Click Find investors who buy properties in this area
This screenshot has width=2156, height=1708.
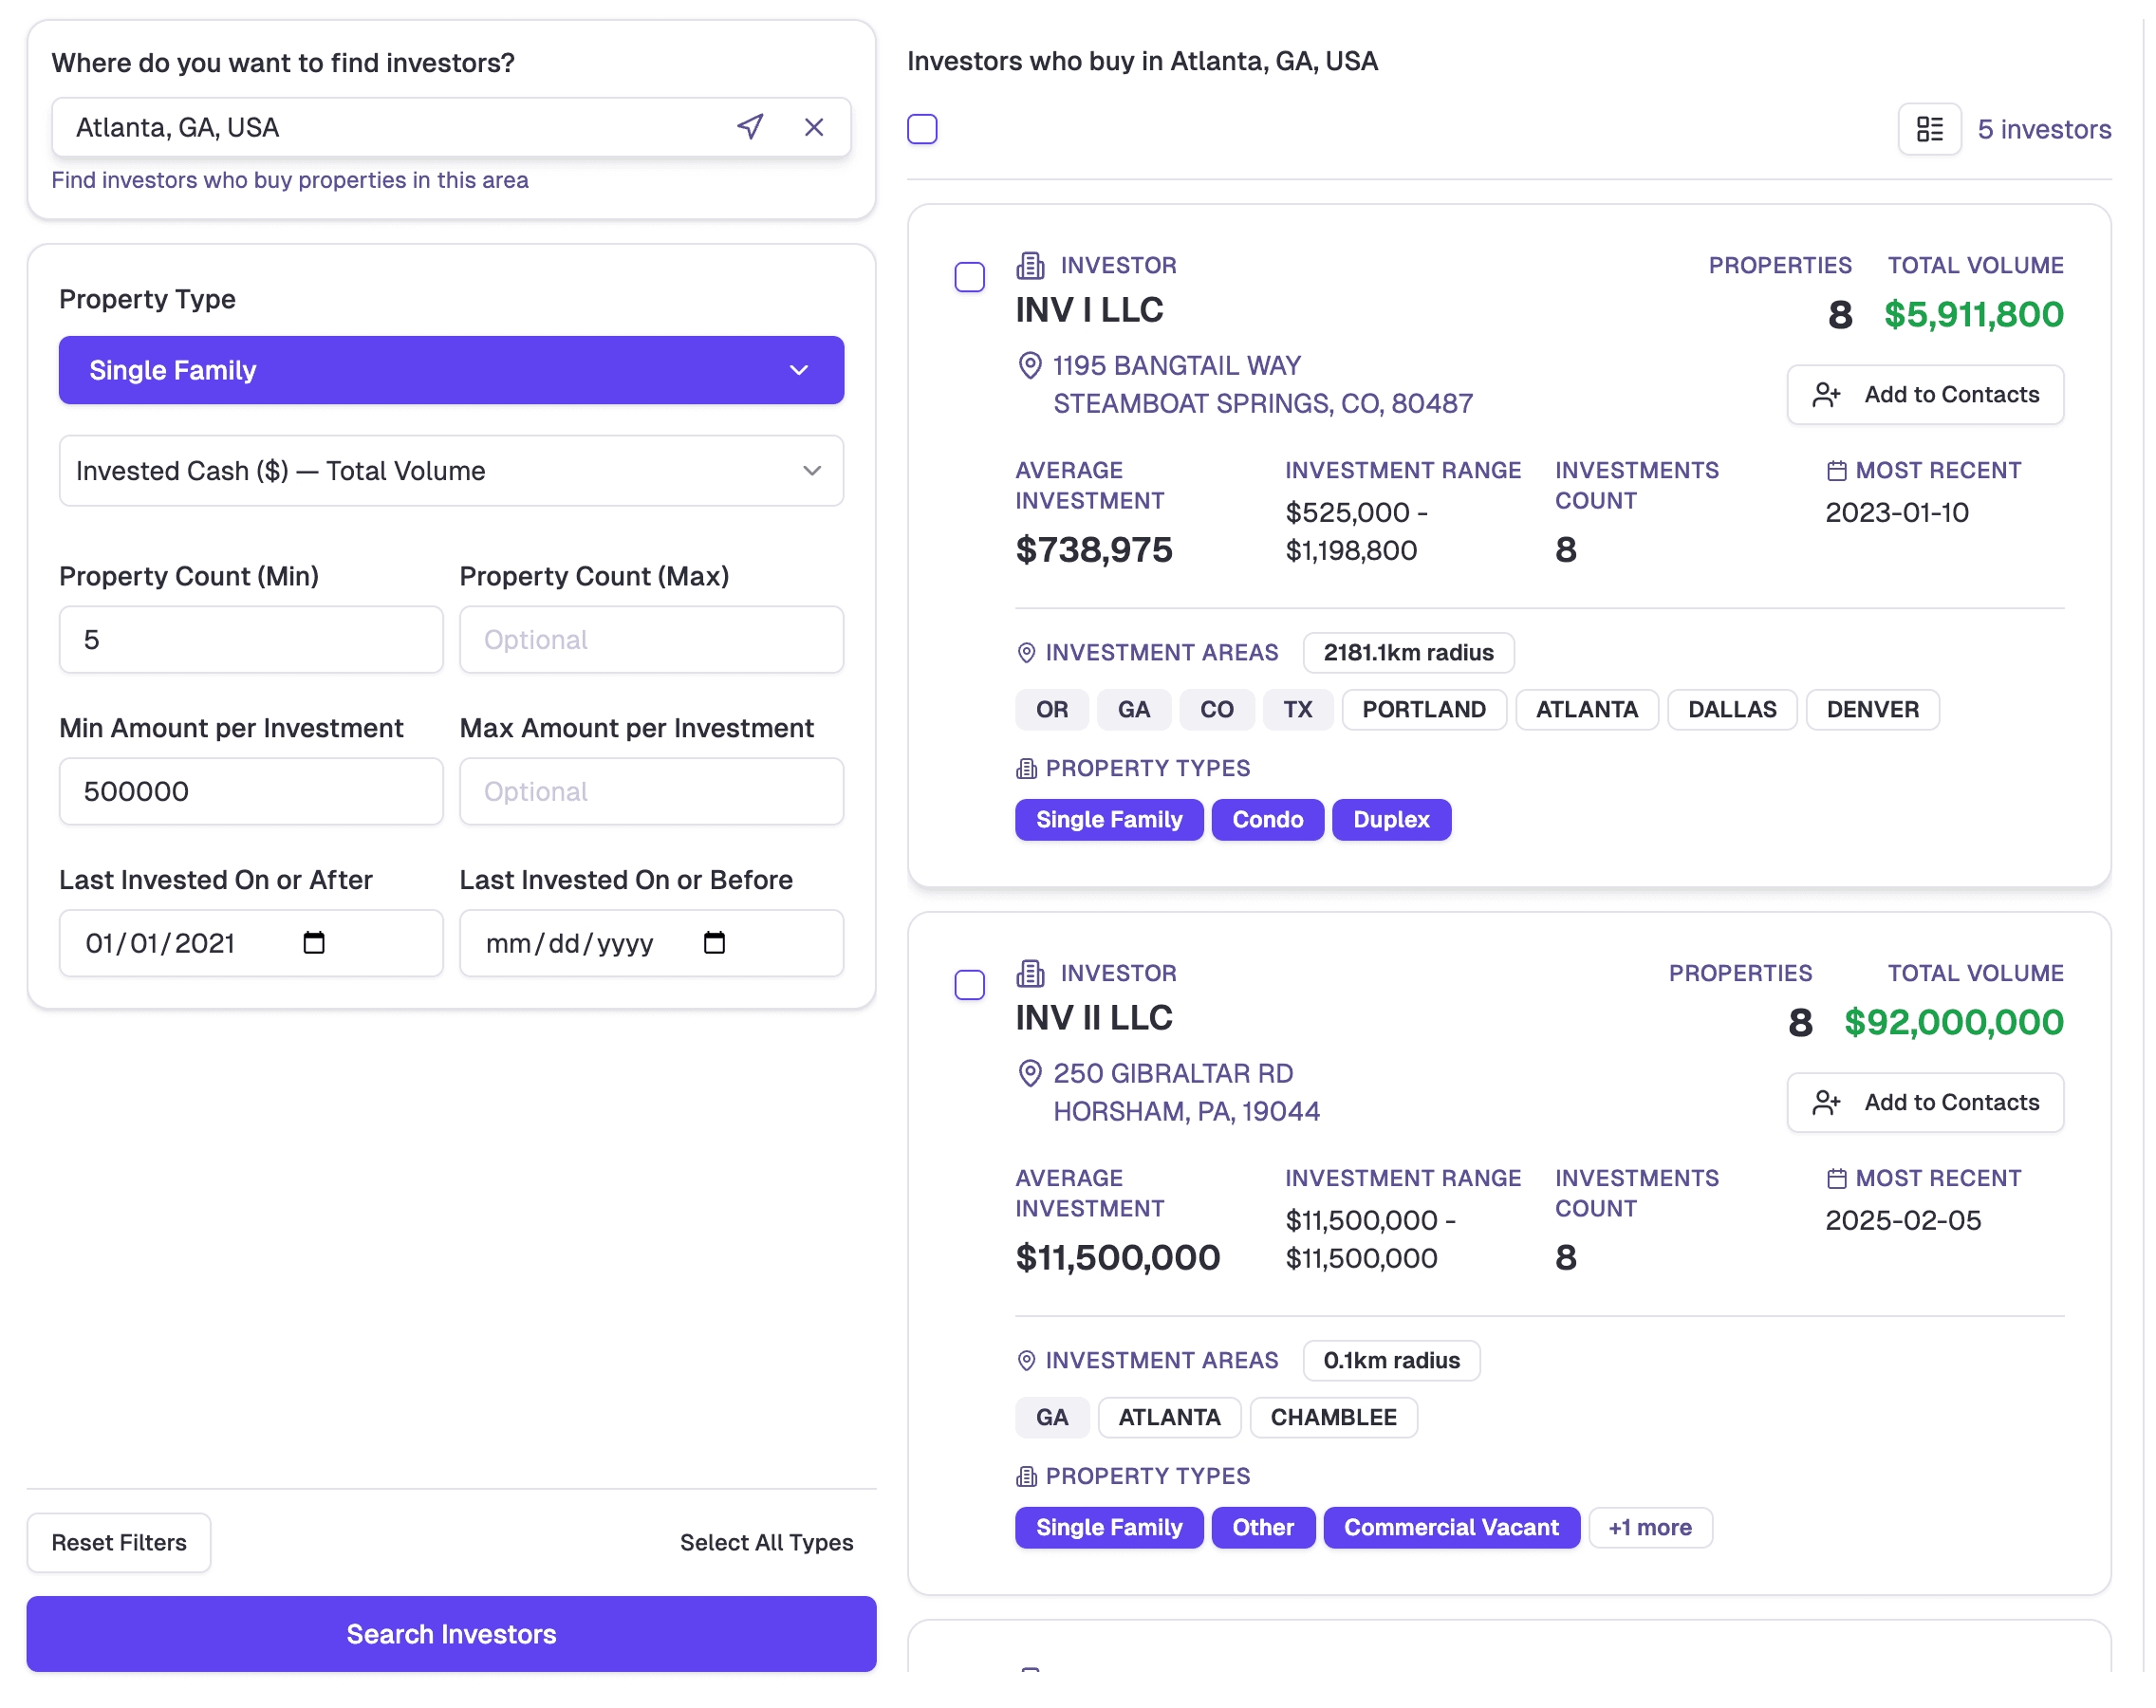291,180
